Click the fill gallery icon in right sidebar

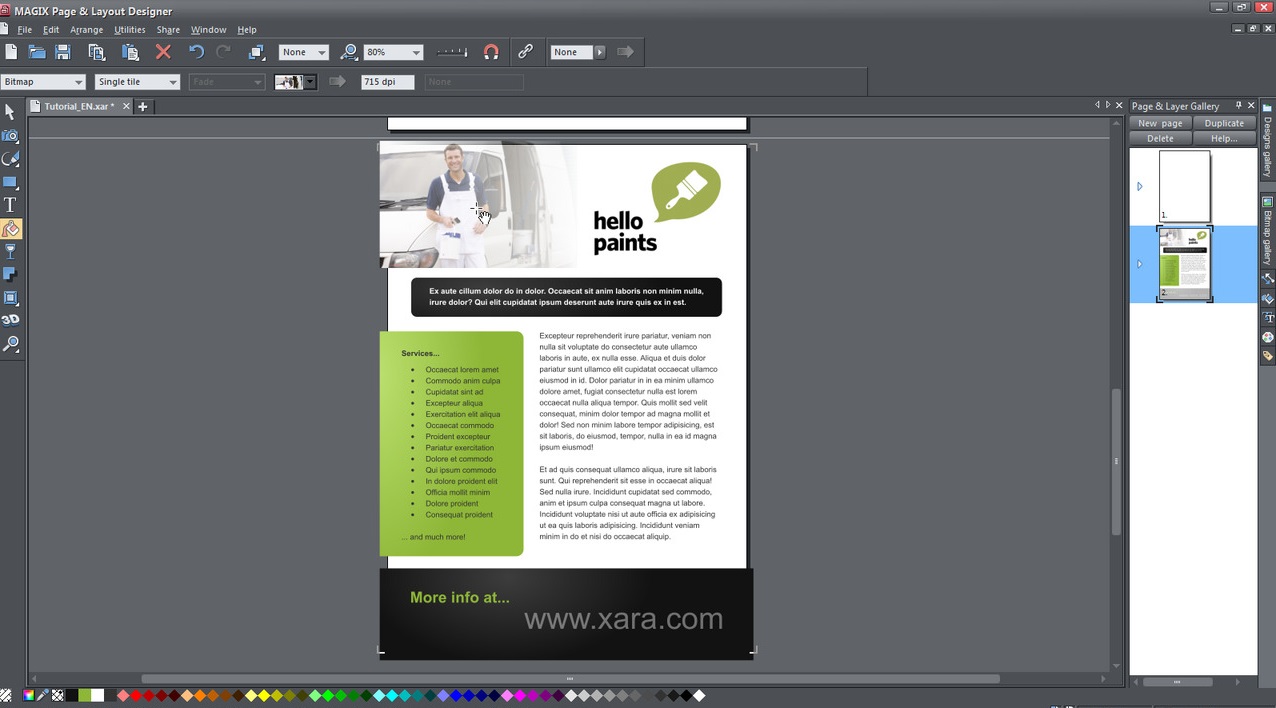click(x=1267, y=298)
